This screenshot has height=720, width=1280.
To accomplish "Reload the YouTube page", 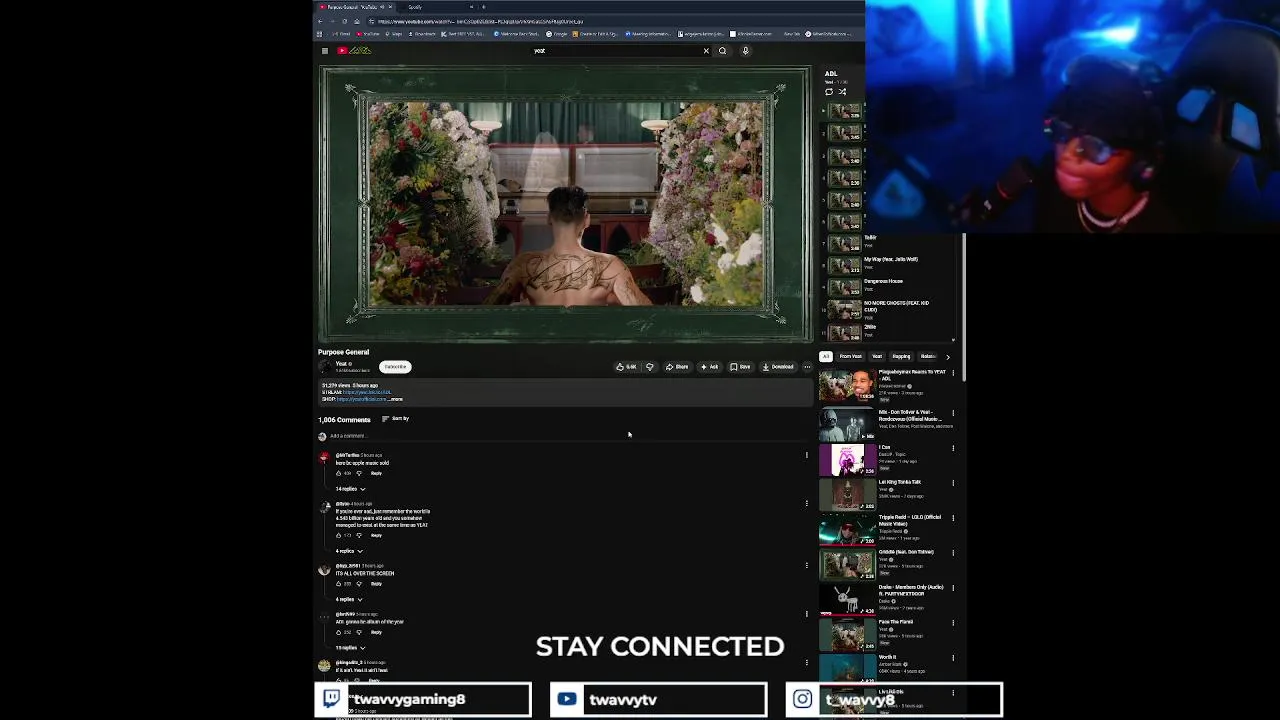I will pyautogui.click(x=344, y=21).
